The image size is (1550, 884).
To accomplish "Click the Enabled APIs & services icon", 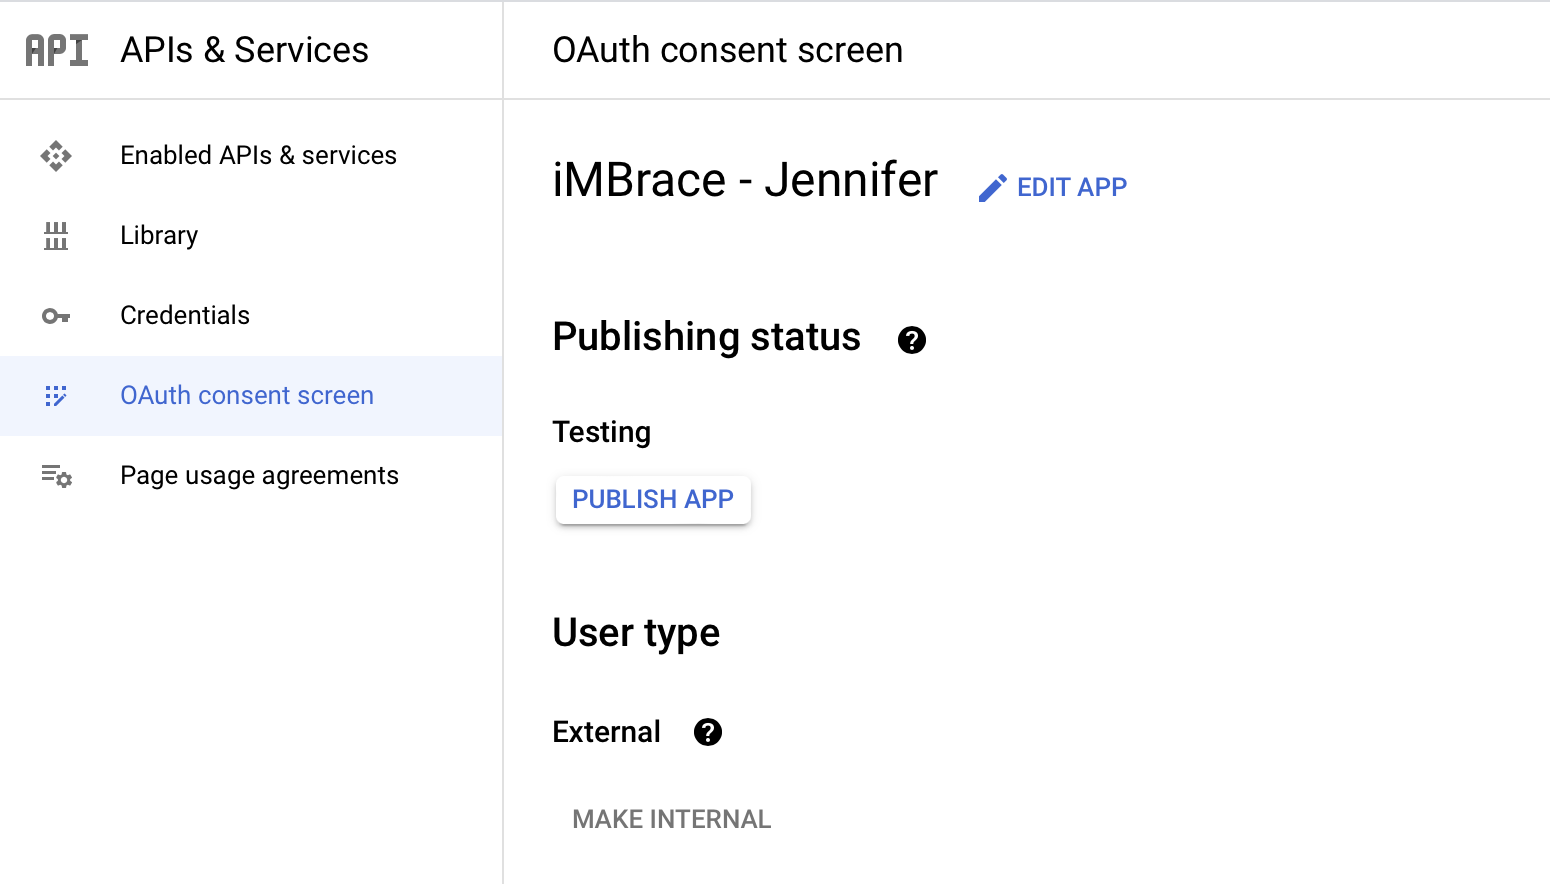I will pyautogui.click(x=56, y=156).
